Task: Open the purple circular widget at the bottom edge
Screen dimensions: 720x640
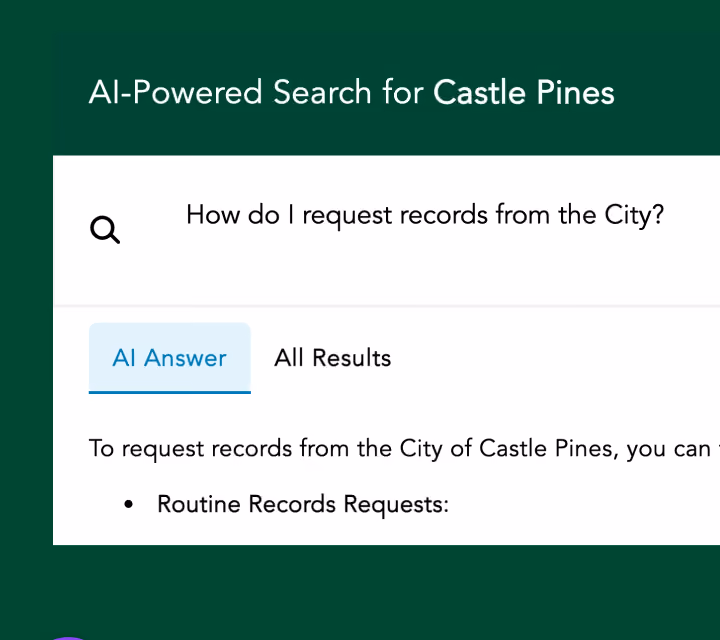Action: (x=68, y=638)
